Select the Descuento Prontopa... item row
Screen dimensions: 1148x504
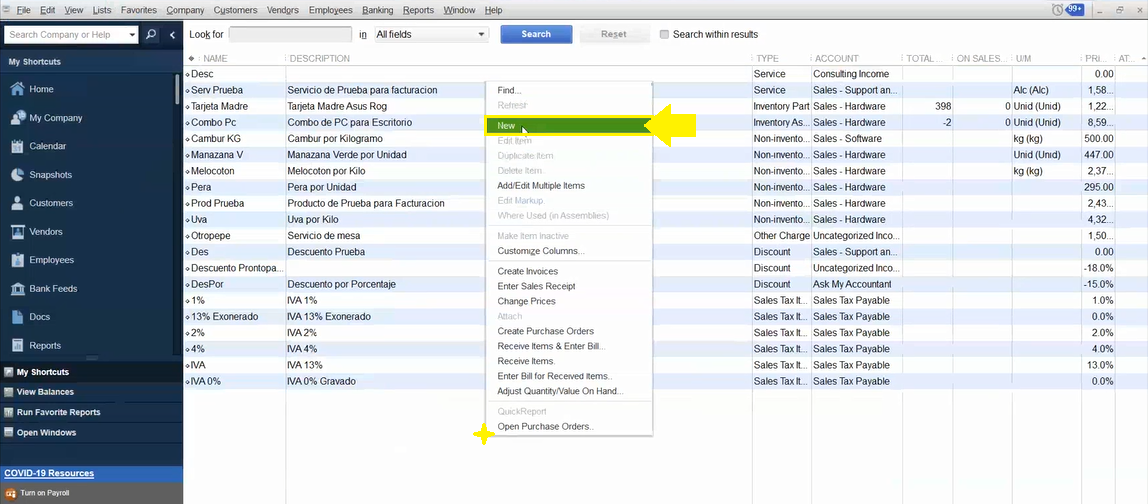tap(666, 268)
